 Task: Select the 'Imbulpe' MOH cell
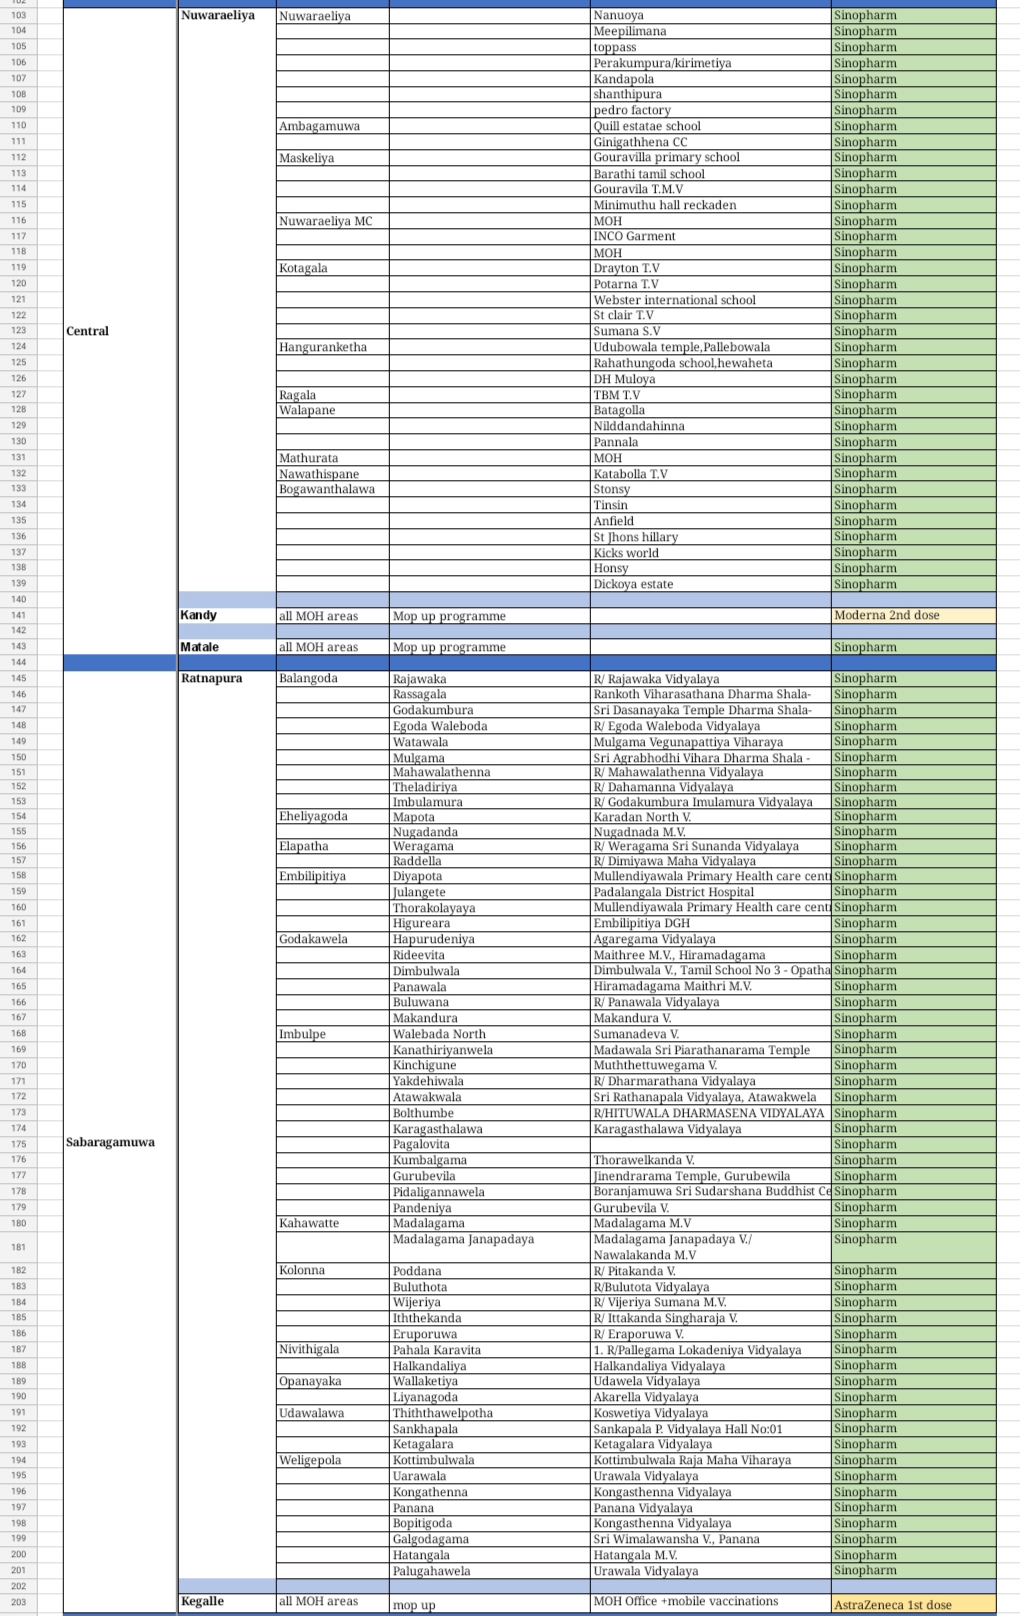(x=332, y=1034)
